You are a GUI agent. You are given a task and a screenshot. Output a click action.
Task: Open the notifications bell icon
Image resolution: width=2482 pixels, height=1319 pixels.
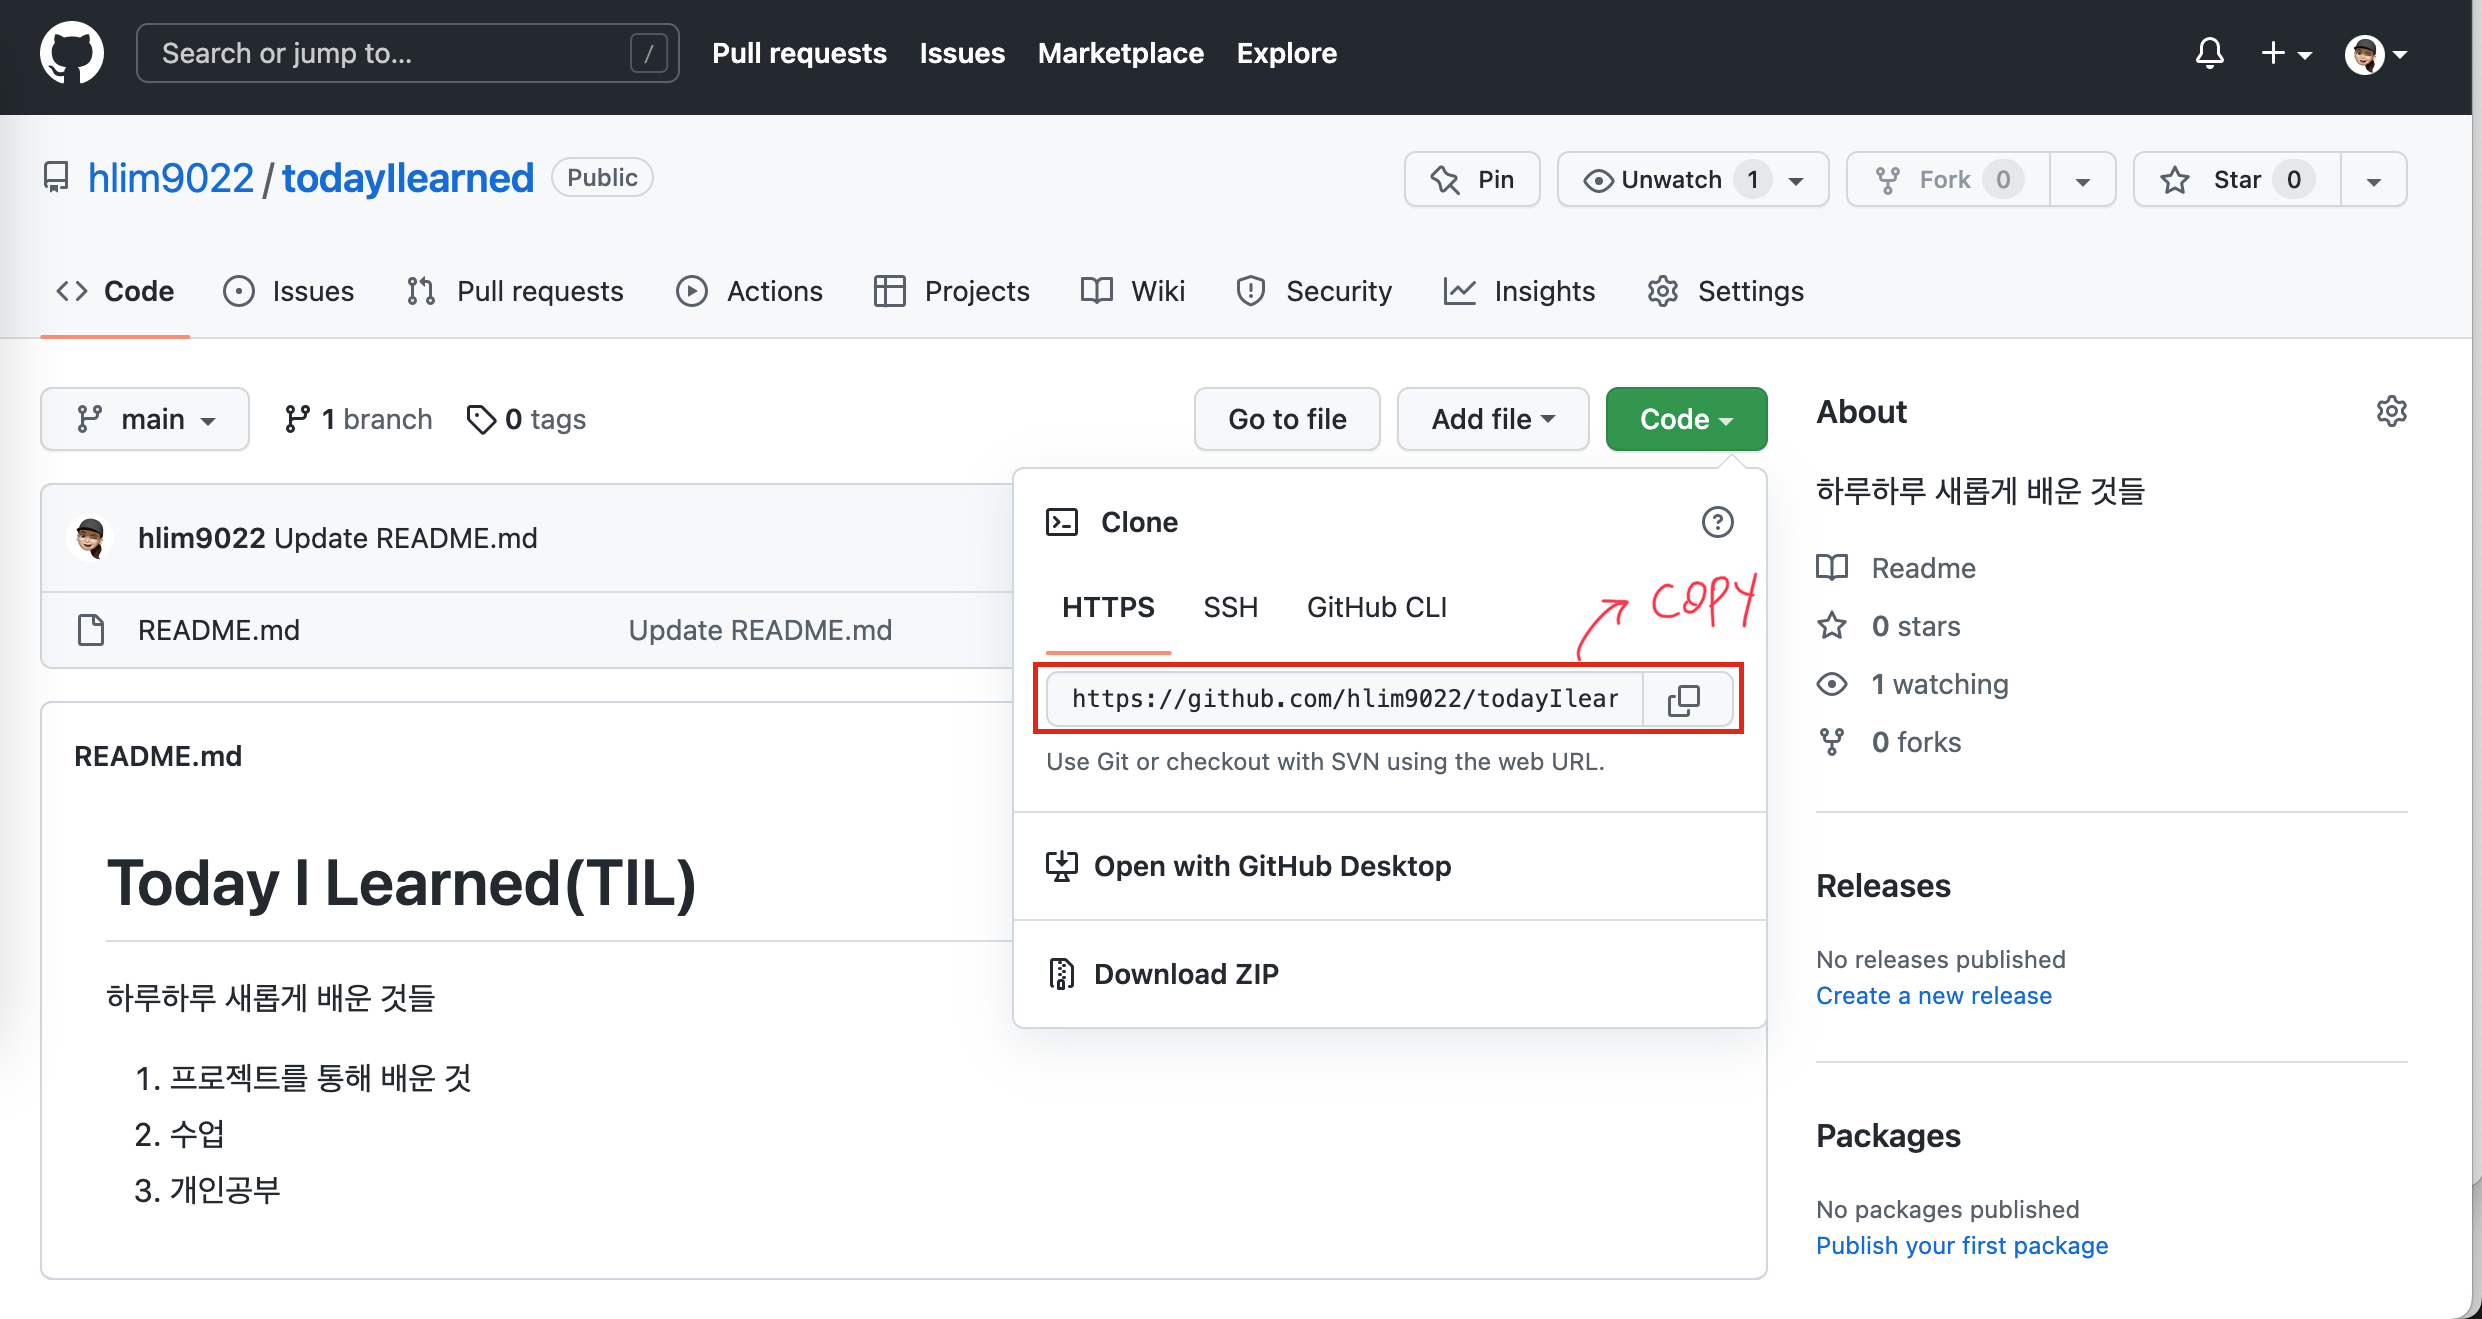[2210, 54]
